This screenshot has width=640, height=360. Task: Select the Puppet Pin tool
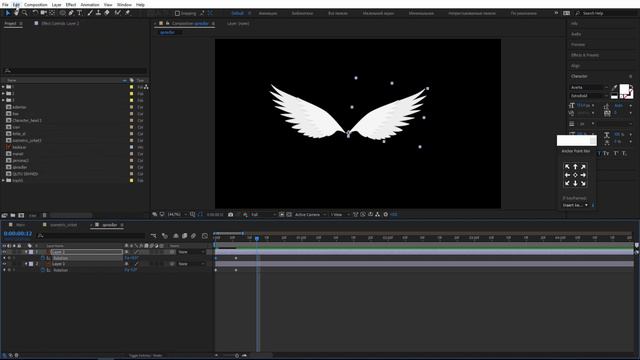tap(127, 13)
